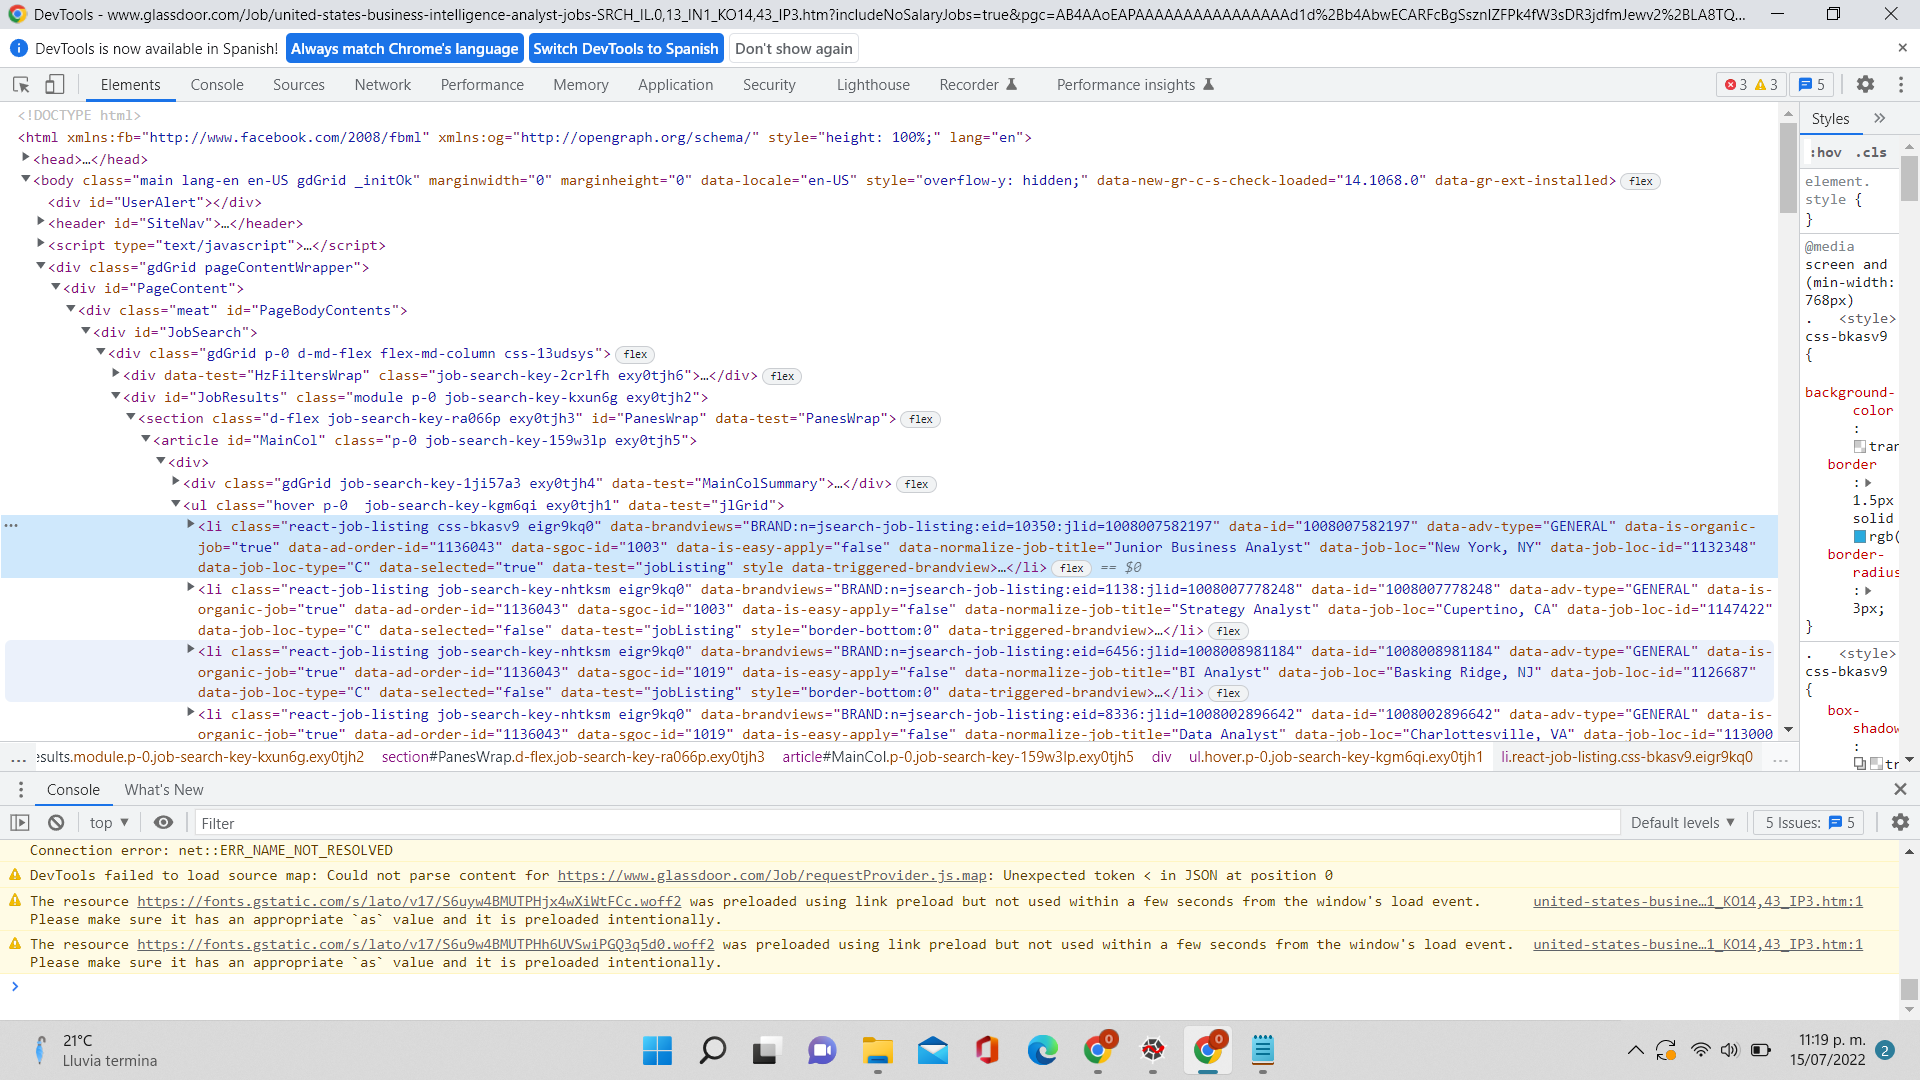1920x1080 pixels.
Task: Activate the inspect element picker icon
Action: pyautogui.click(x=21, y=85)
